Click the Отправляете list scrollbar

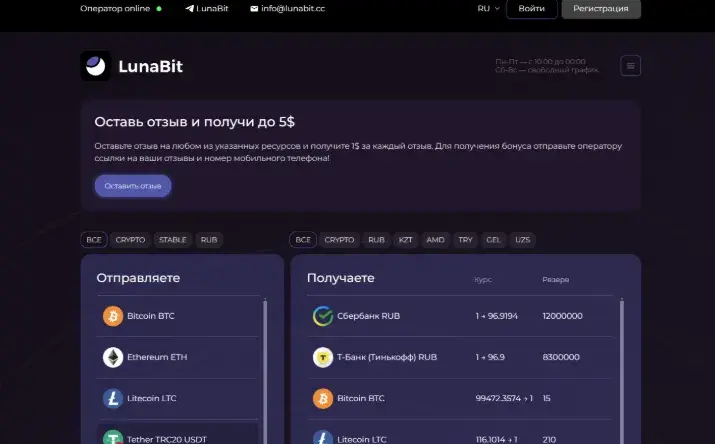coord(265,371)
